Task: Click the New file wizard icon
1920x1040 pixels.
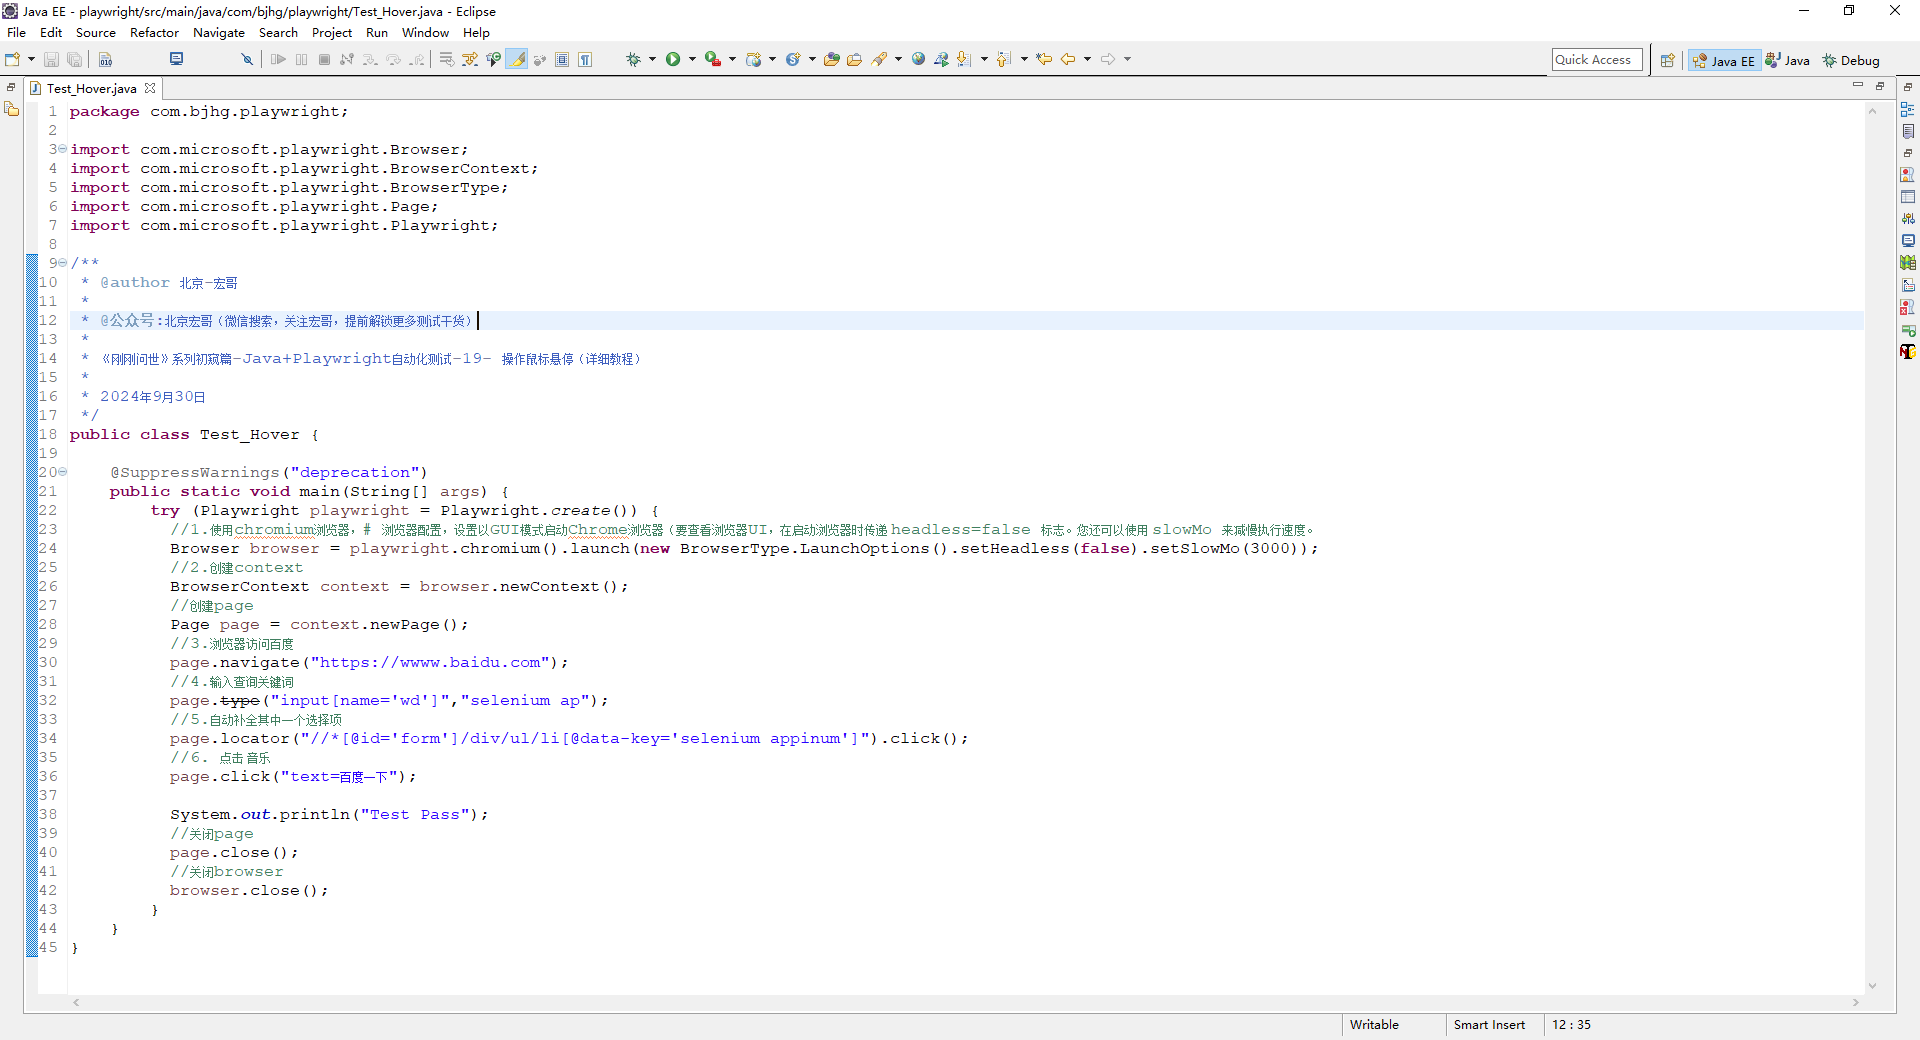Action: pyautogui.click(x=13, y=60)
